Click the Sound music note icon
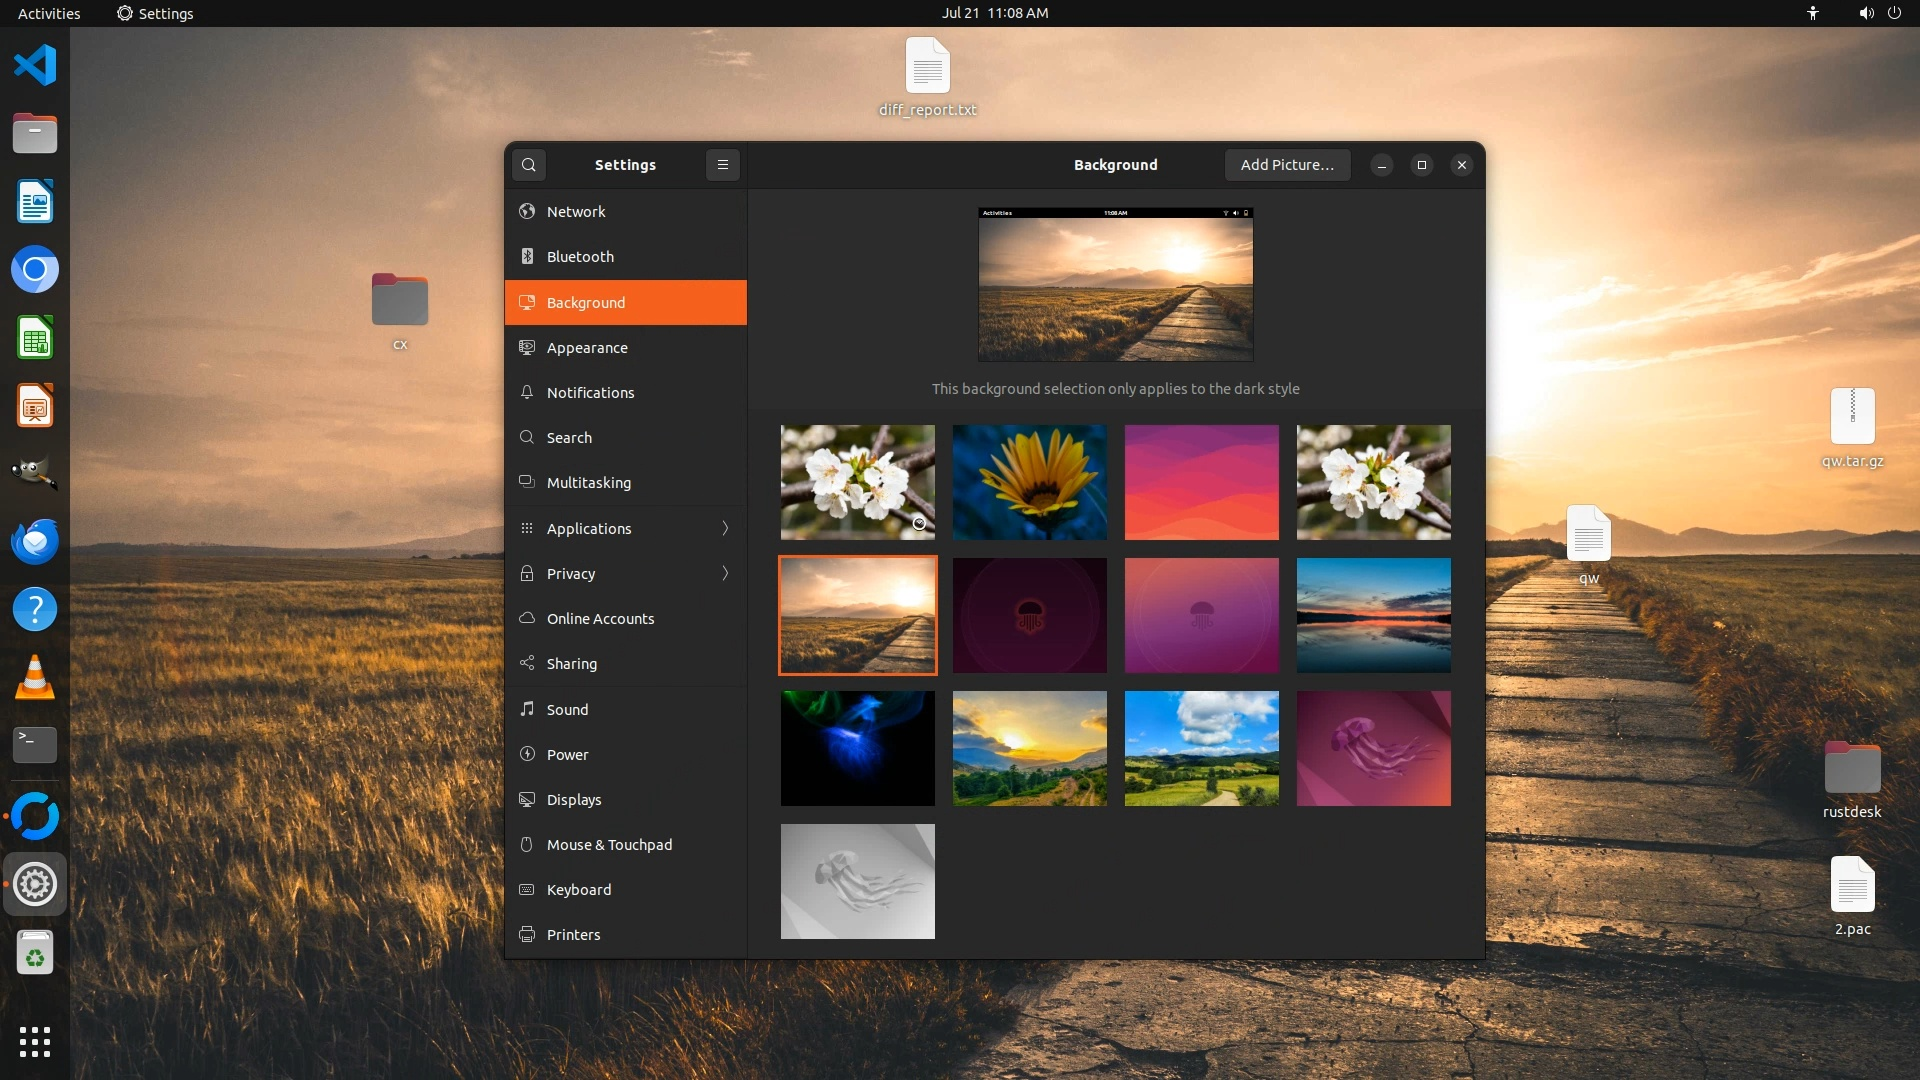The height and width of the screenshot is (1080, 1920). click(527, 709)
